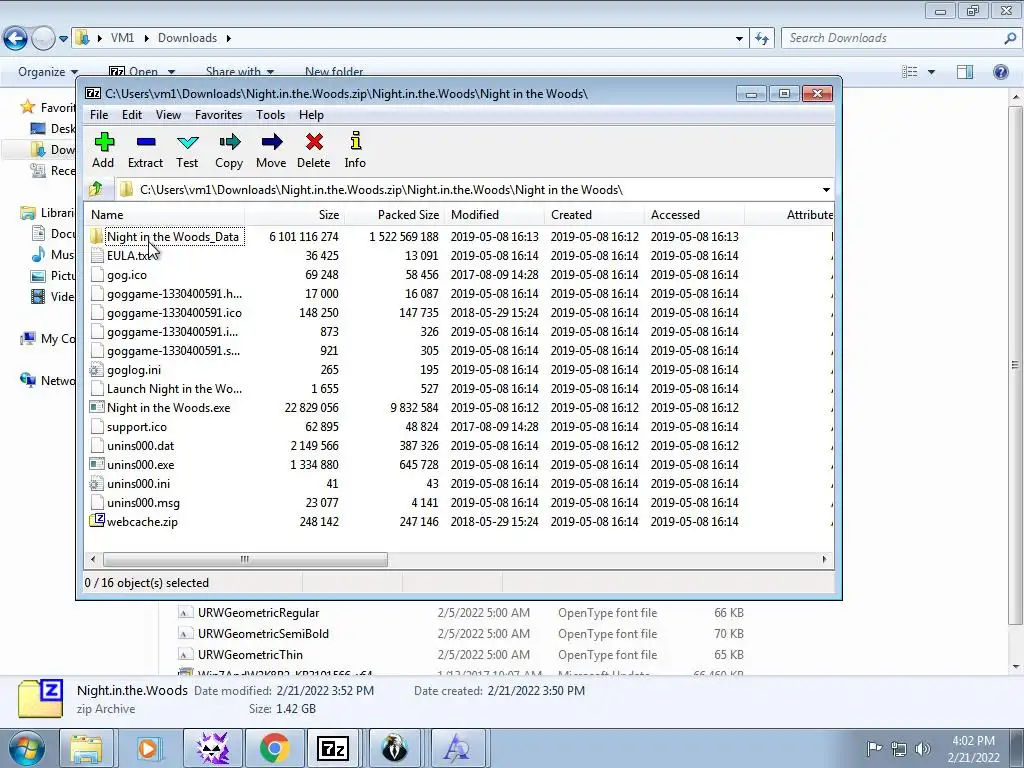Select URWGeometricSemiBold font in Explorer
1024x768 pixels.
click(263, 633)
